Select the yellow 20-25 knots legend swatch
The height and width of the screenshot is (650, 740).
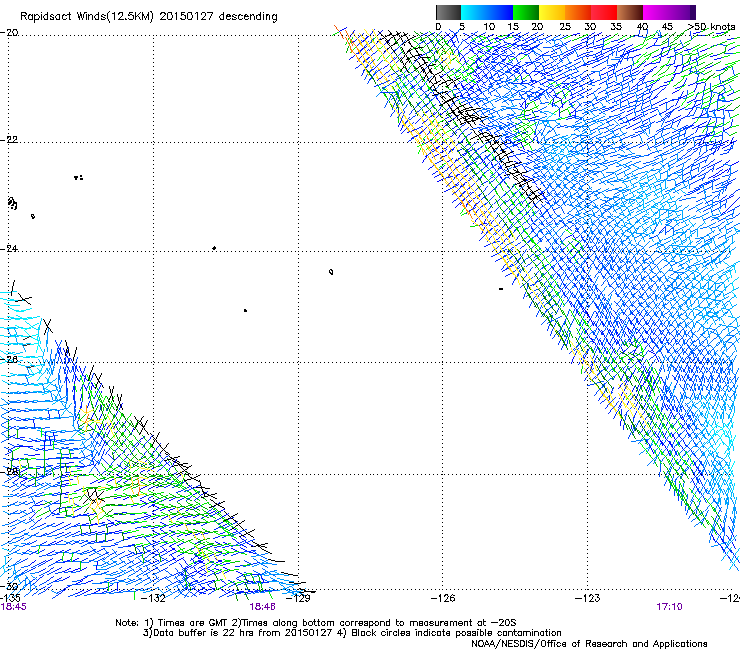click(552, 12)
